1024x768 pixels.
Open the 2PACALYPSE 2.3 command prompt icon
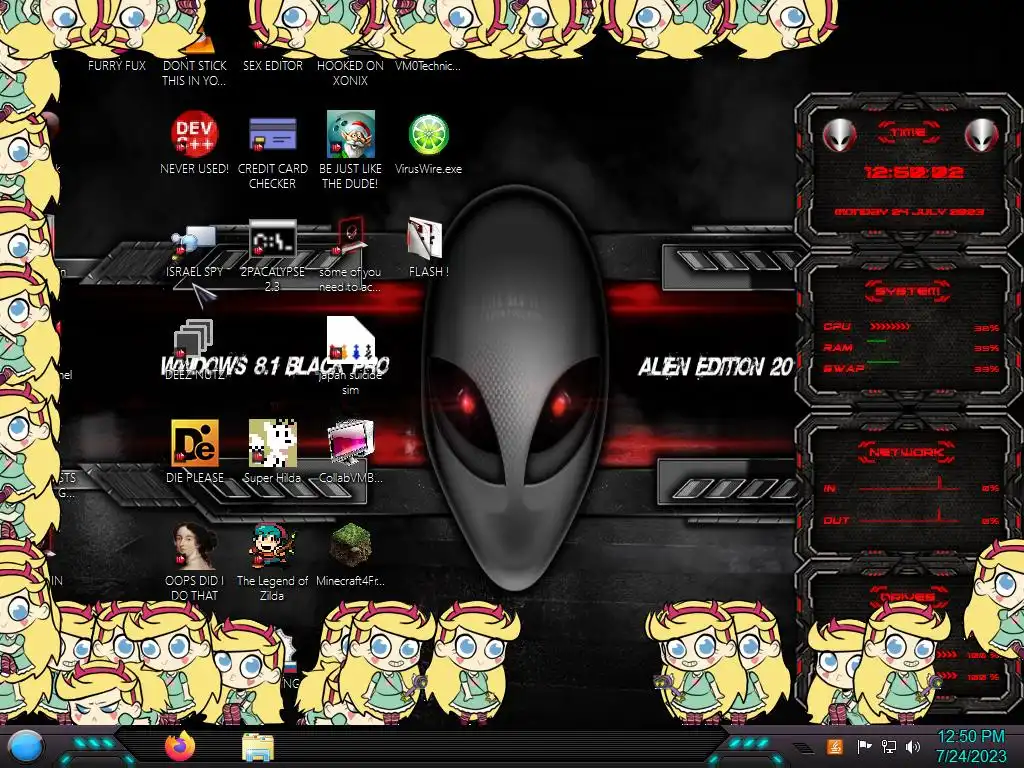point(272,238)
